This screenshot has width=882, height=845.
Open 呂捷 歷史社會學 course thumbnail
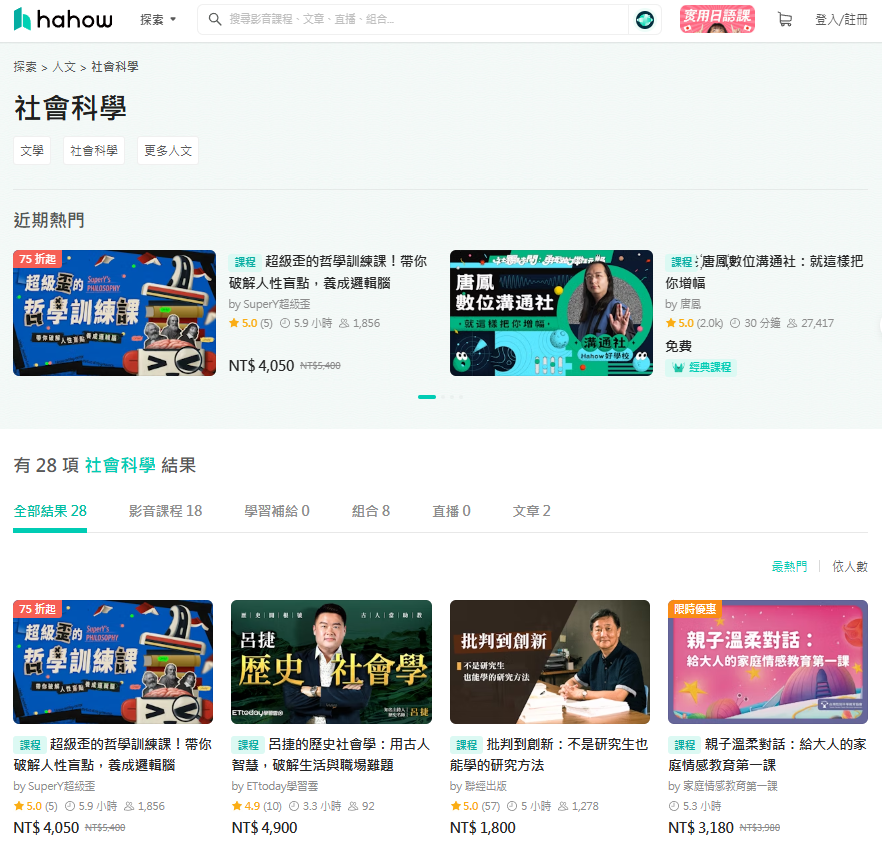pos(332,662)
